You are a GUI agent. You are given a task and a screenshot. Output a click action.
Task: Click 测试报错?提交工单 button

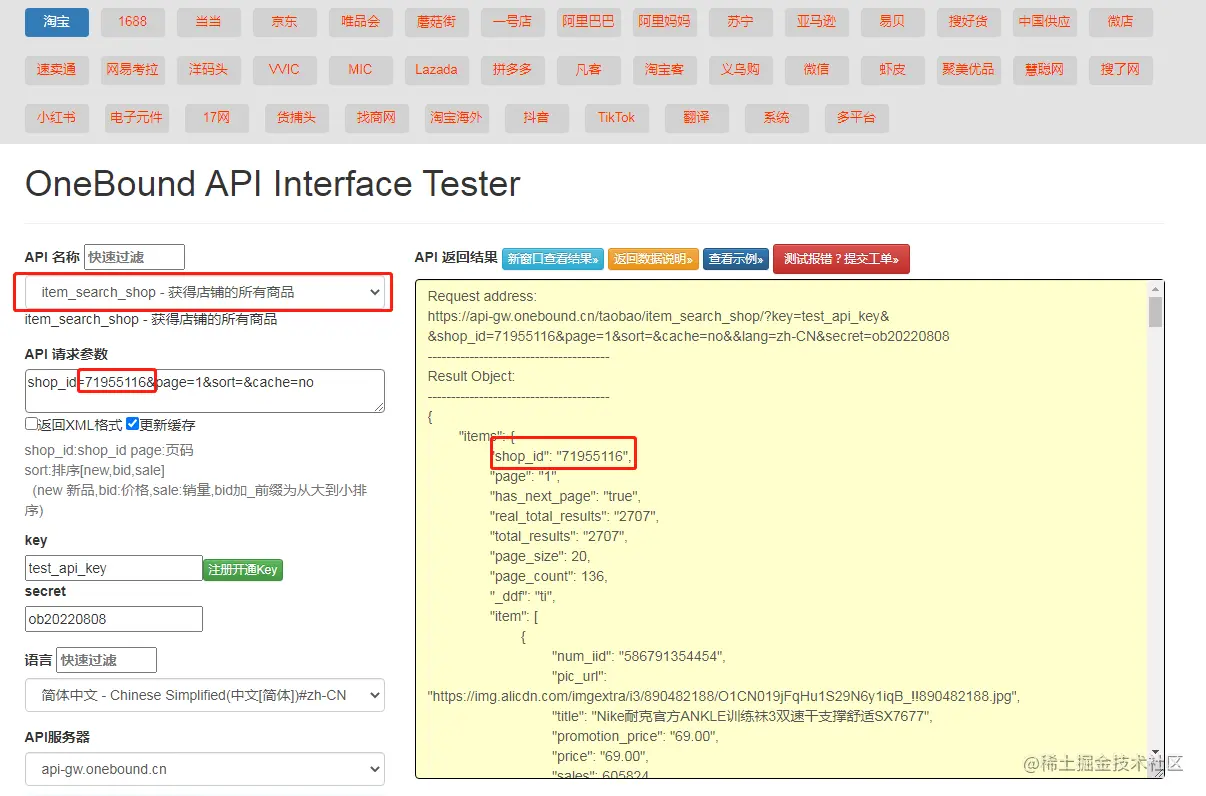point(841,259)
